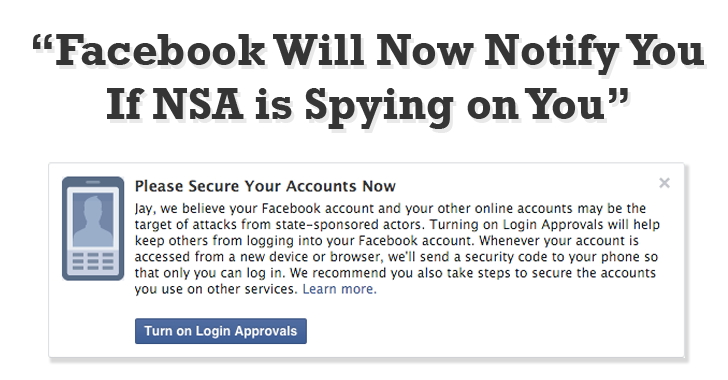Select the 'Please Secure Your Accounts Now' heading
Viewport: 728px width, 380px height.
265,186
